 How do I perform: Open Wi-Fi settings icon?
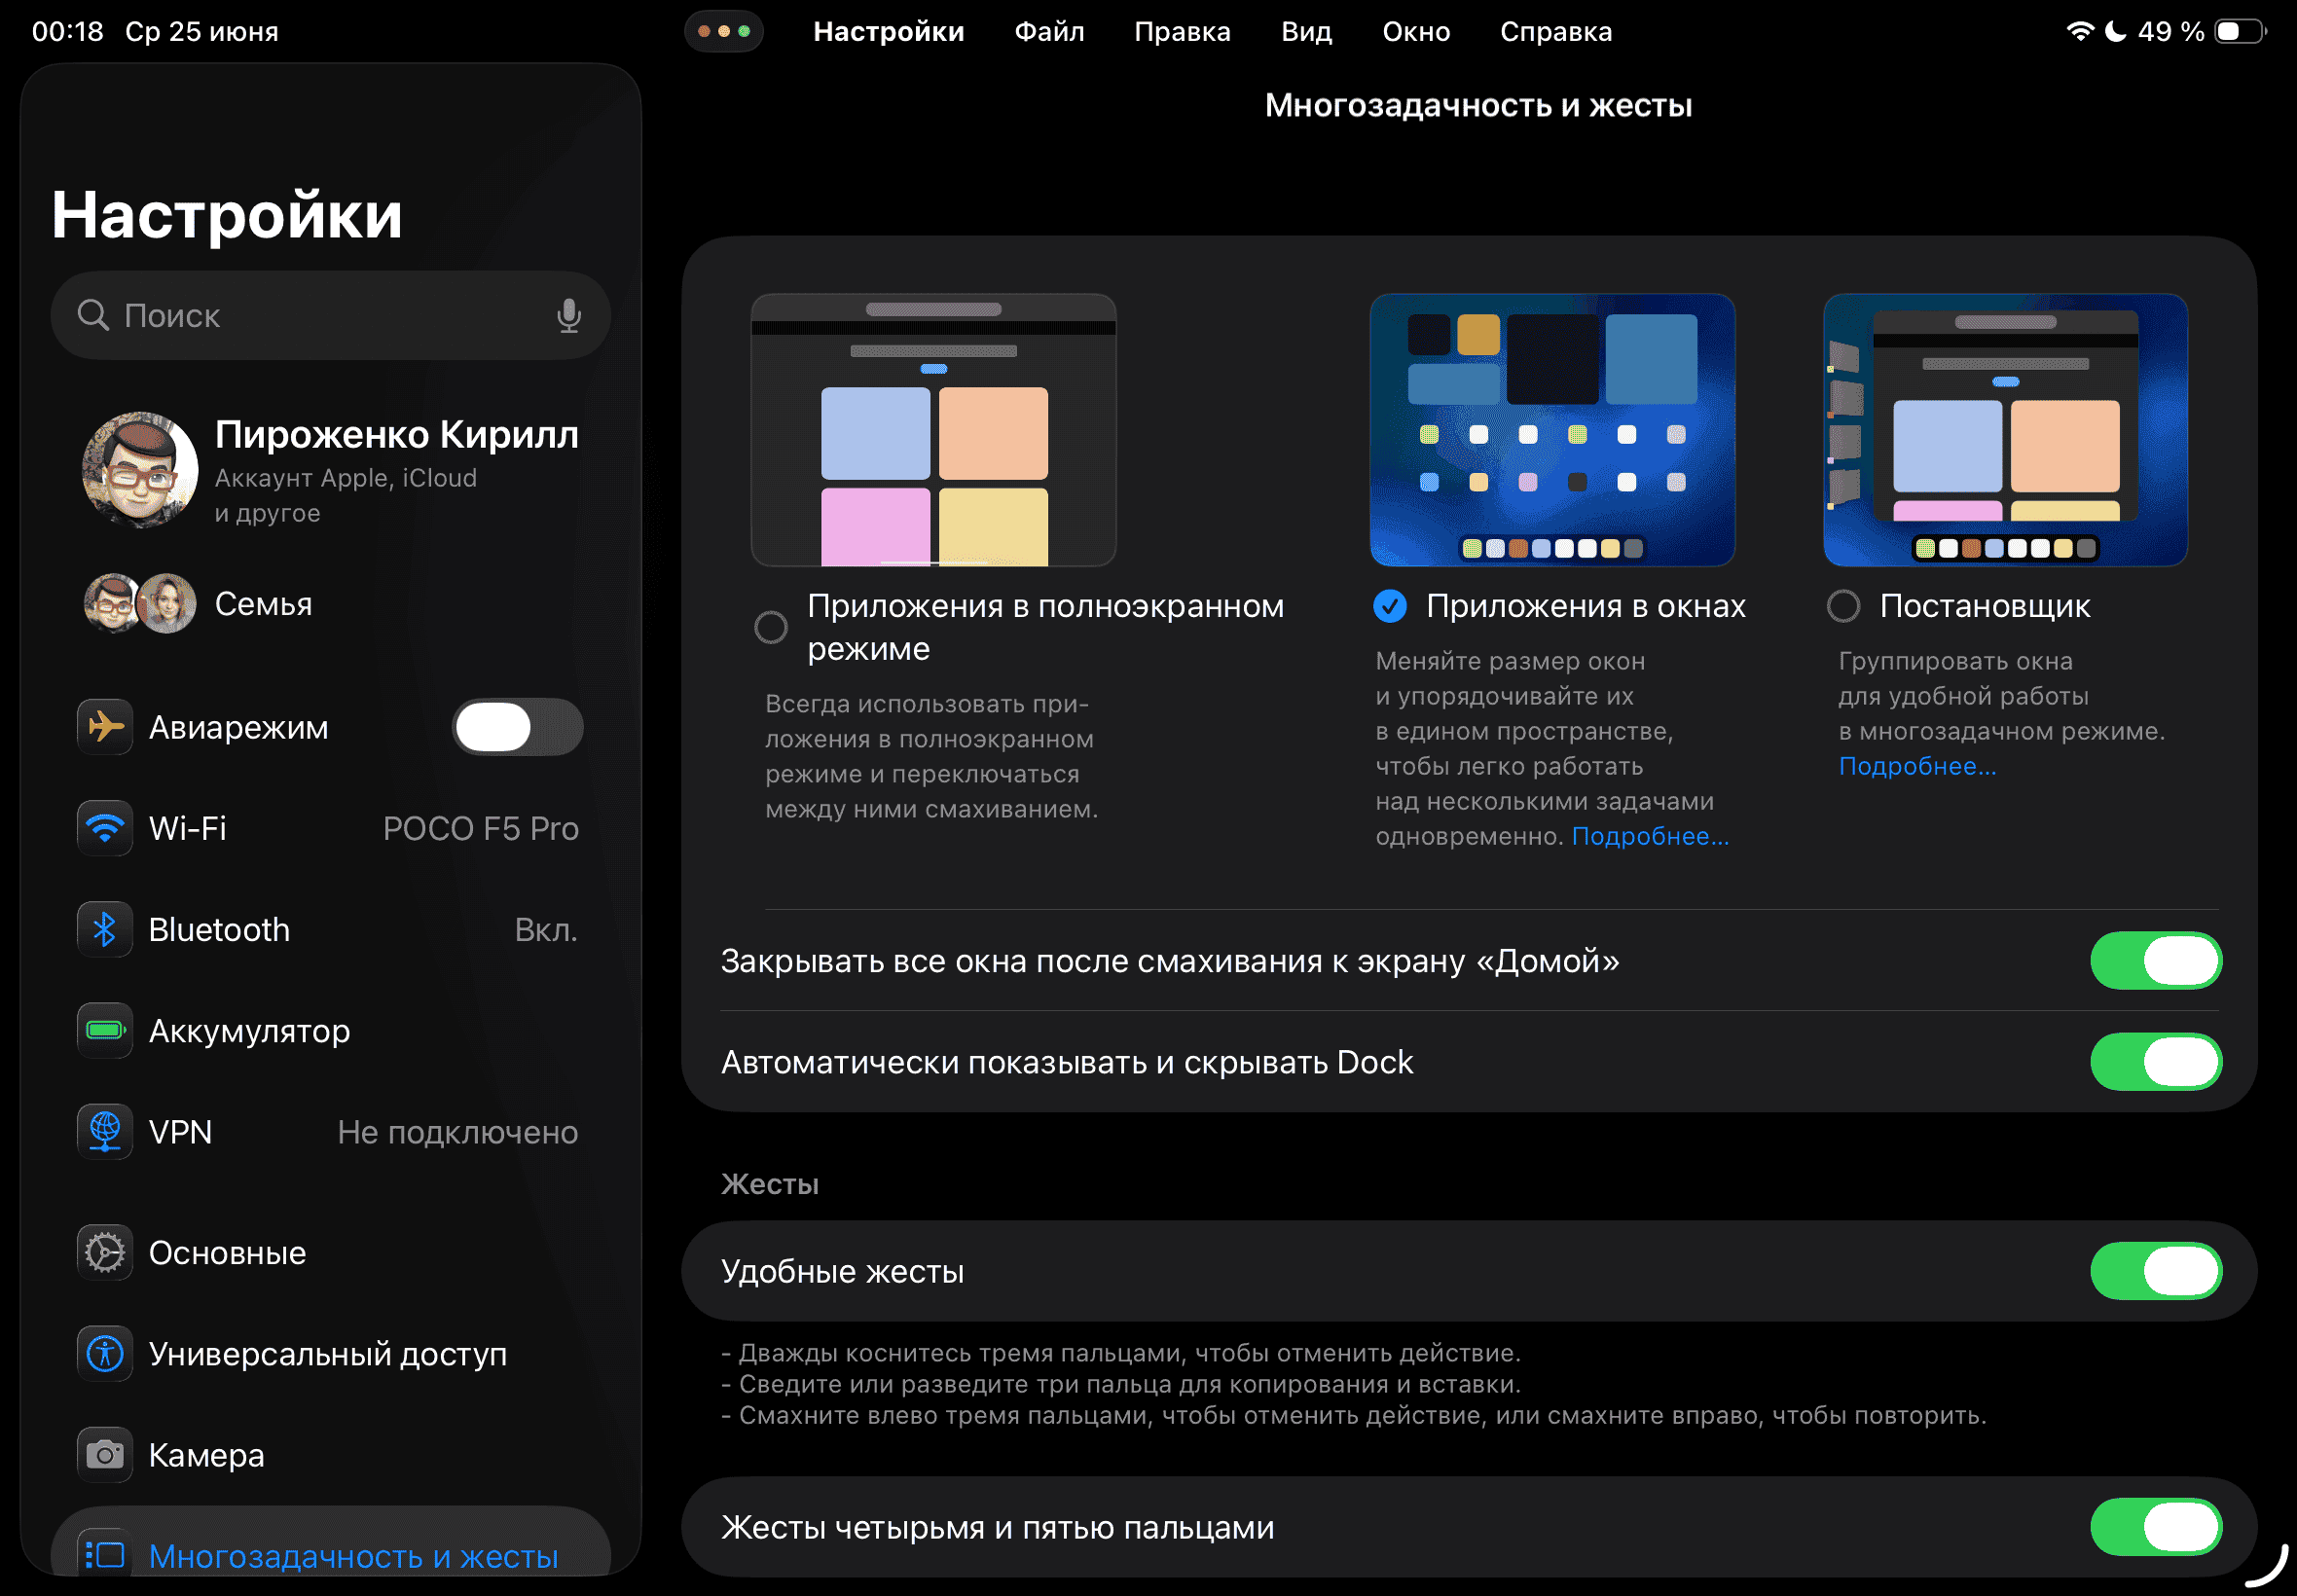pos(105,828)
